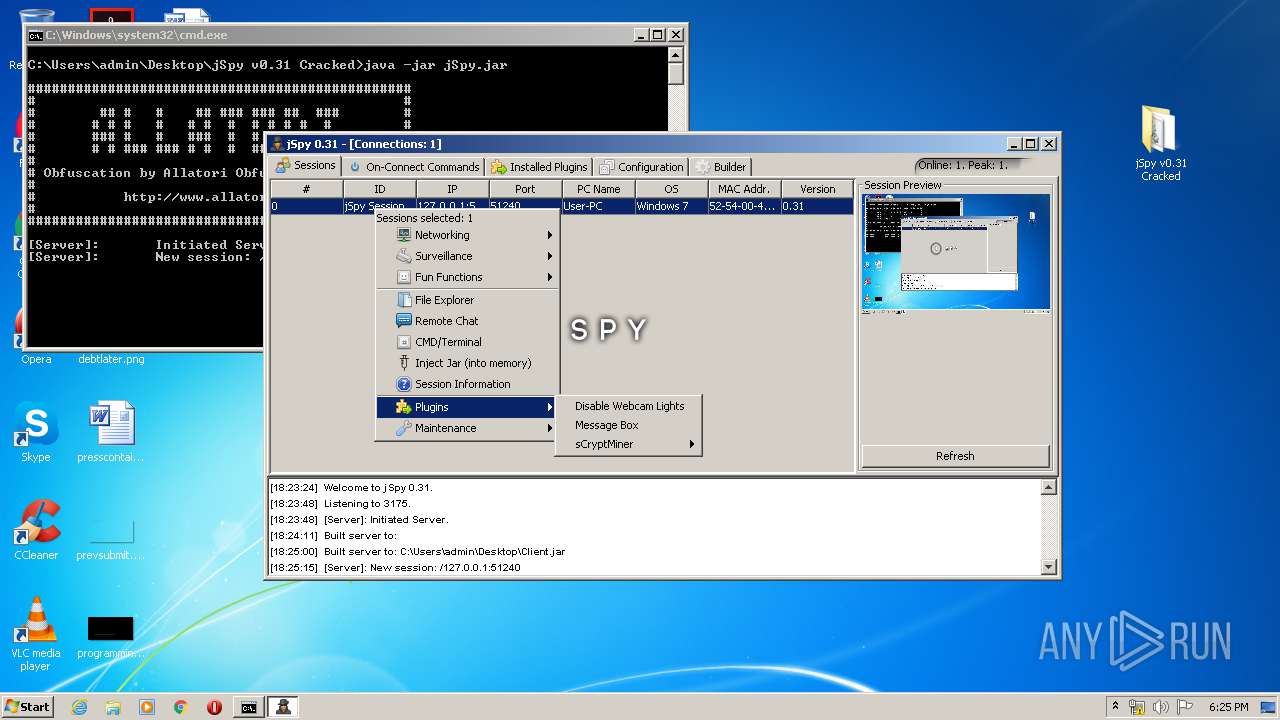Click the Refresh button

coord(955,456)
